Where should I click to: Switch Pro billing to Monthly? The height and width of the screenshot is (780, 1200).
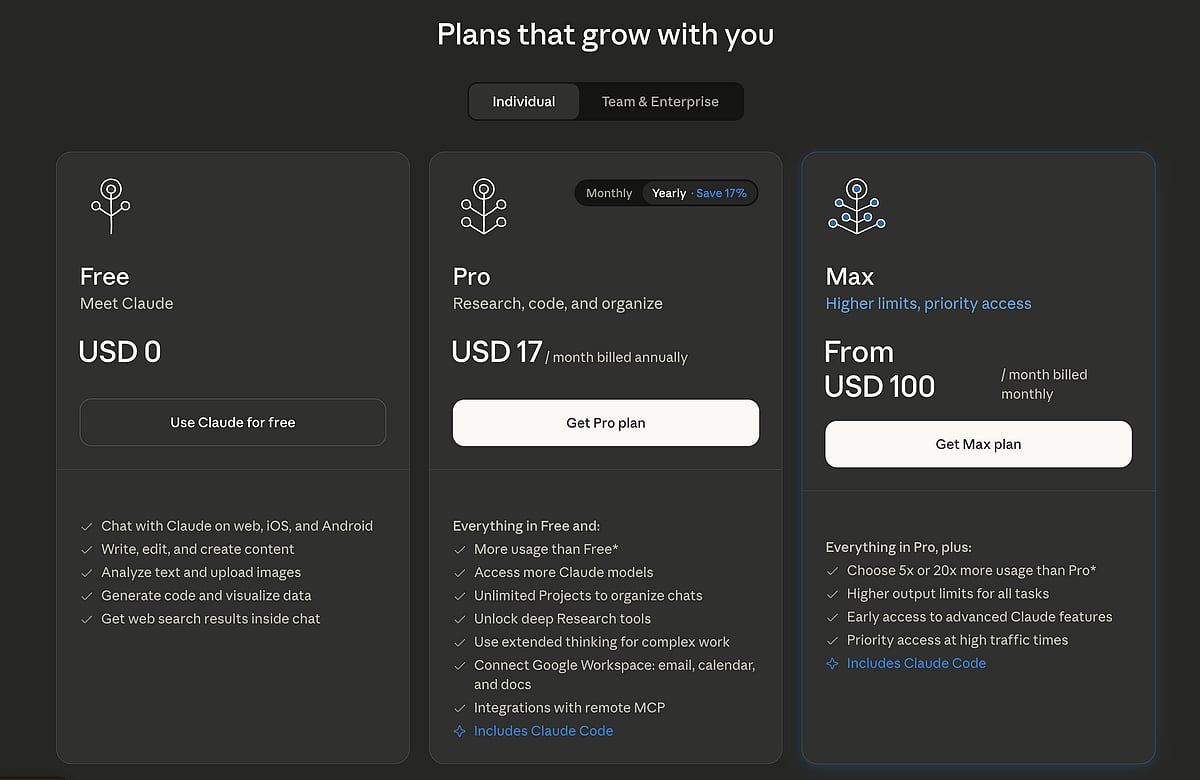point(609,193)
